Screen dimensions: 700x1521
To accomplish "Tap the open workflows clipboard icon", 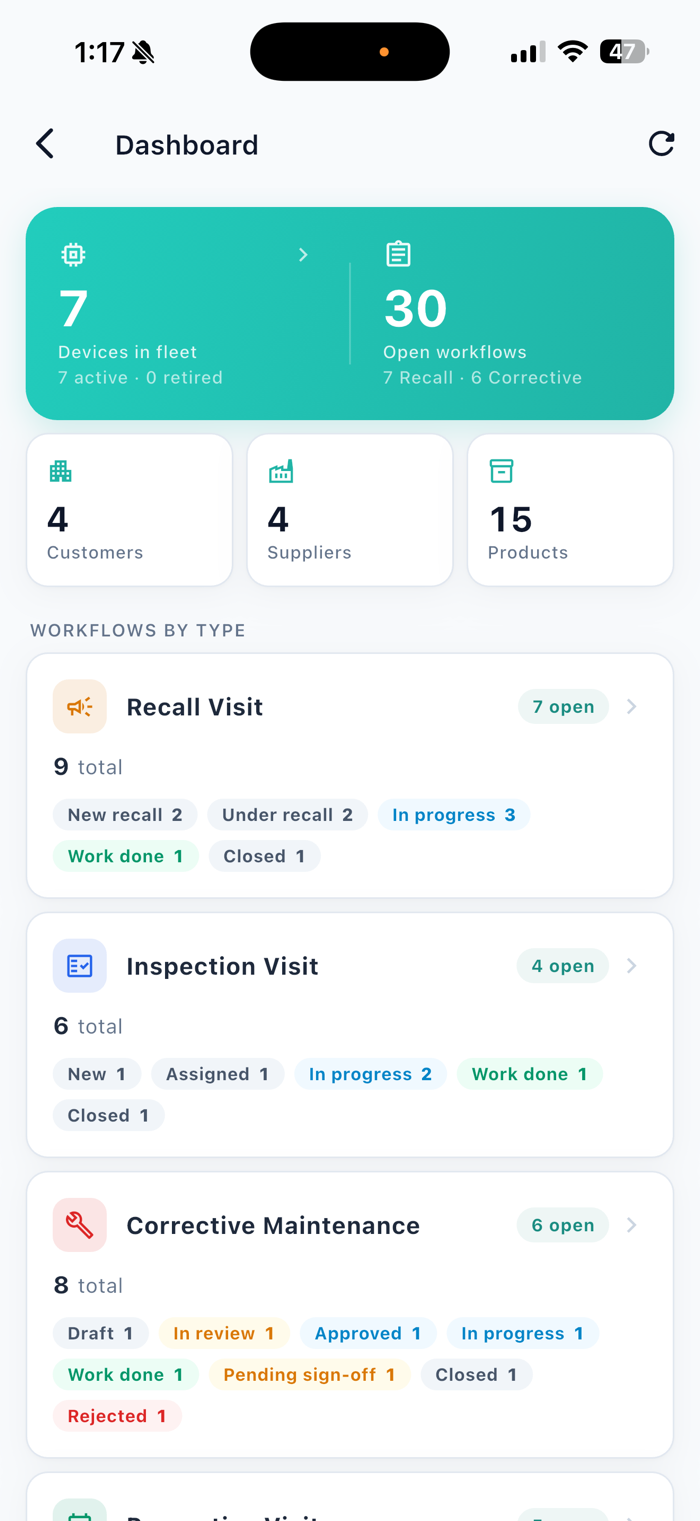I will click(398, 254).
